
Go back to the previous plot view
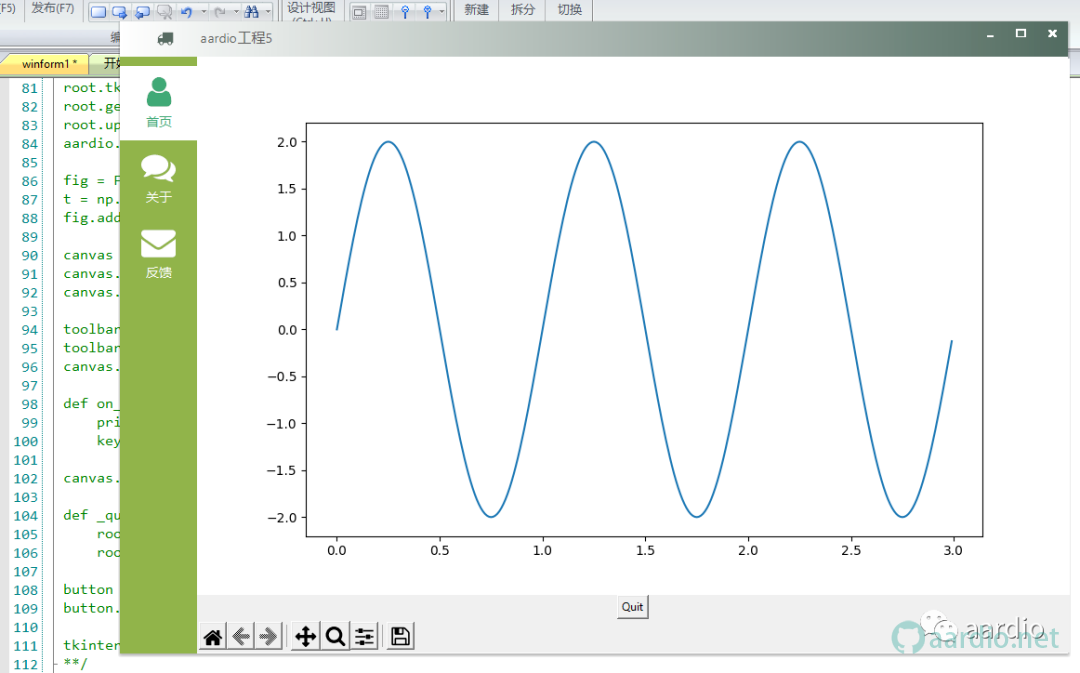pyautogui.click(x=241, y=637)
